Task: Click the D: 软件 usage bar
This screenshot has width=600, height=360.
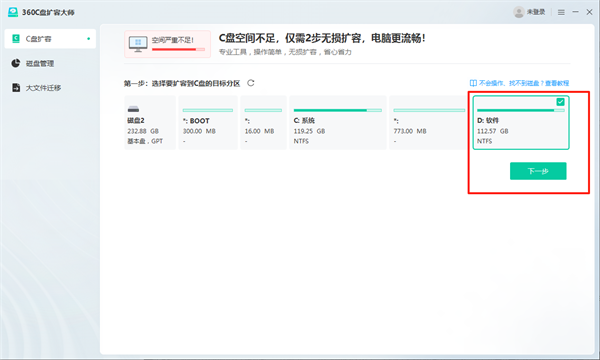Action: (x=520, y=110)
